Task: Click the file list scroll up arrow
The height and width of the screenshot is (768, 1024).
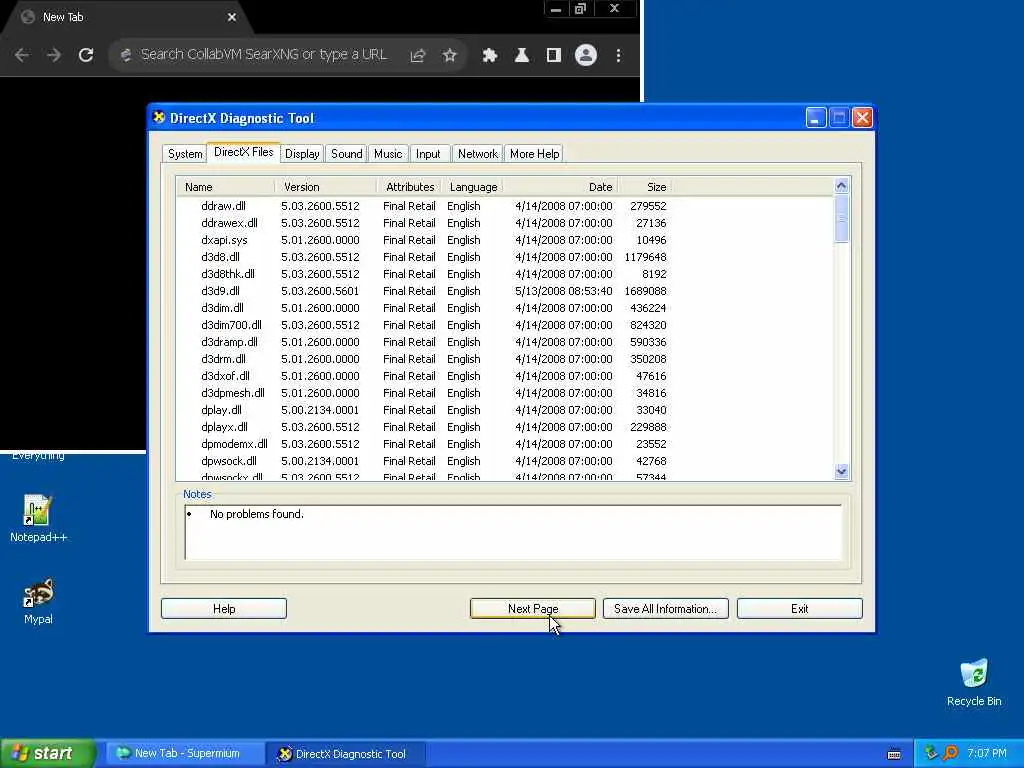Action: click(841, 186)
